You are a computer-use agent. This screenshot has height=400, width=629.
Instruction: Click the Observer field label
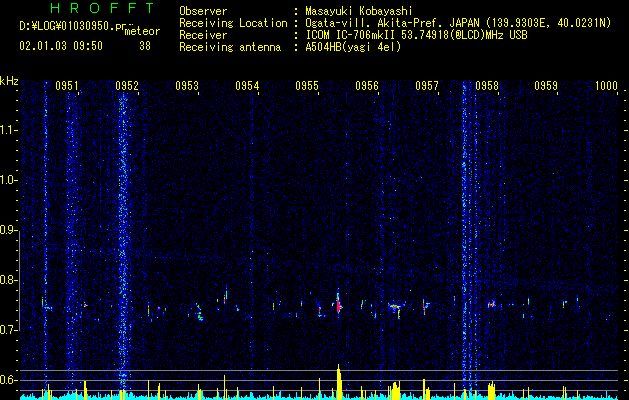pyautogui.click(x=203, y=11)
